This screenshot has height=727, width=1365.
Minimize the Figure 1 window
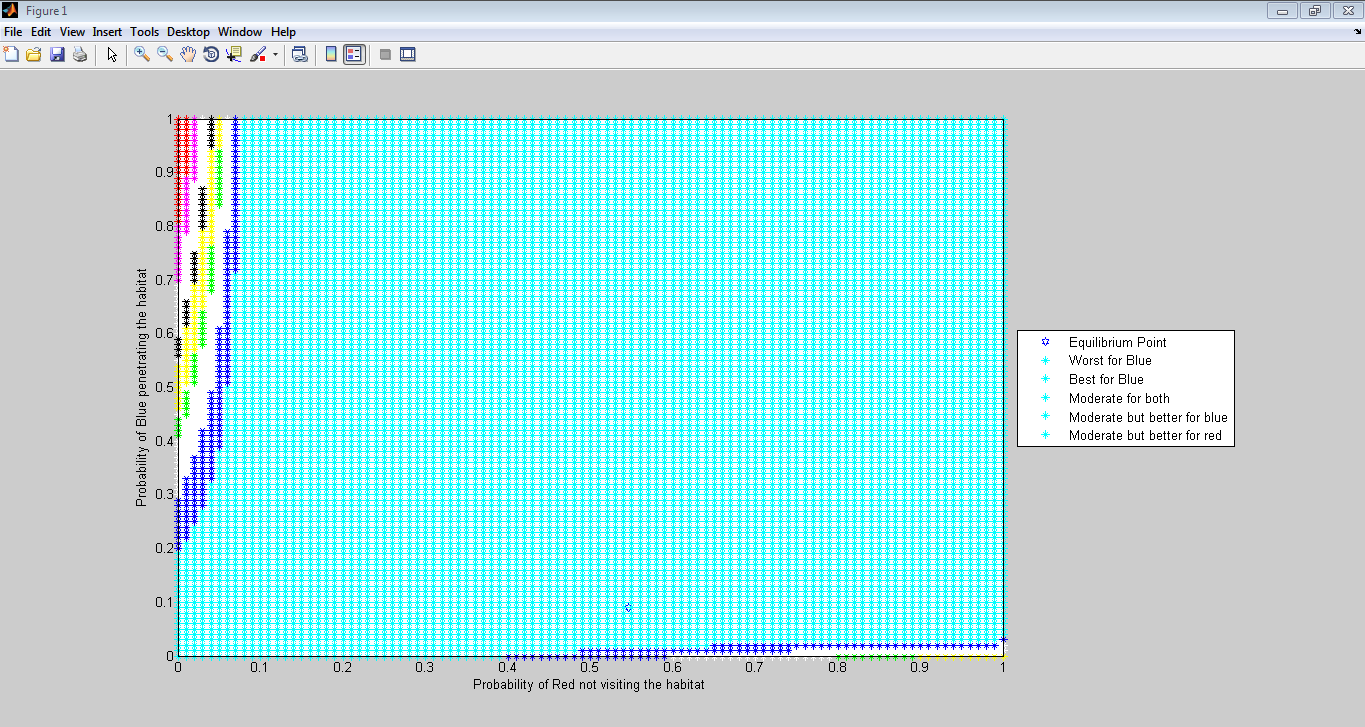(x=1282, y=11)
